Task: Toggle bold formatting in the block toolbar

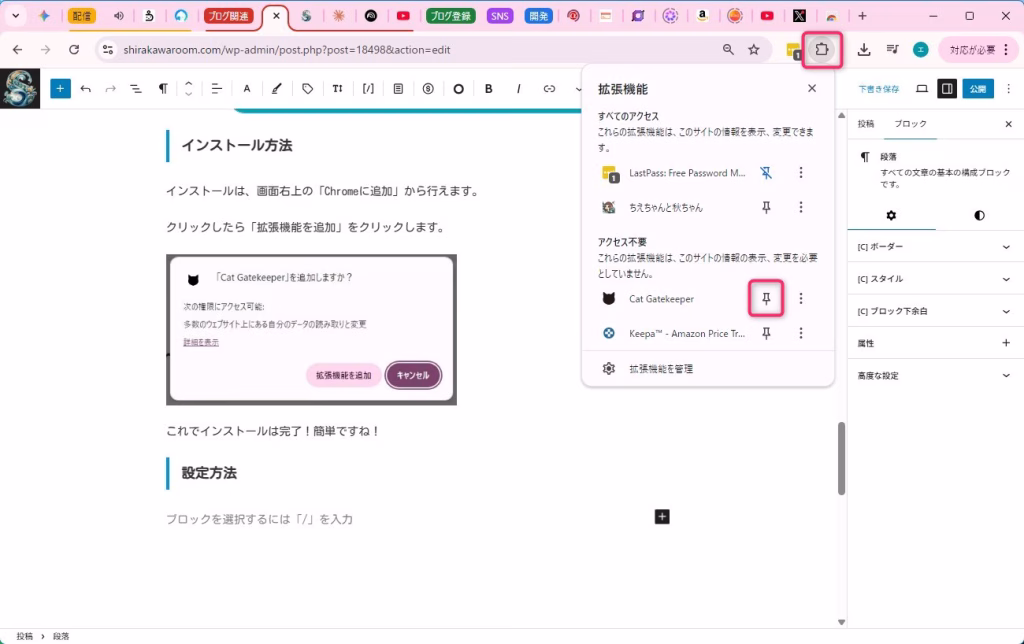Action: [489, 89]
